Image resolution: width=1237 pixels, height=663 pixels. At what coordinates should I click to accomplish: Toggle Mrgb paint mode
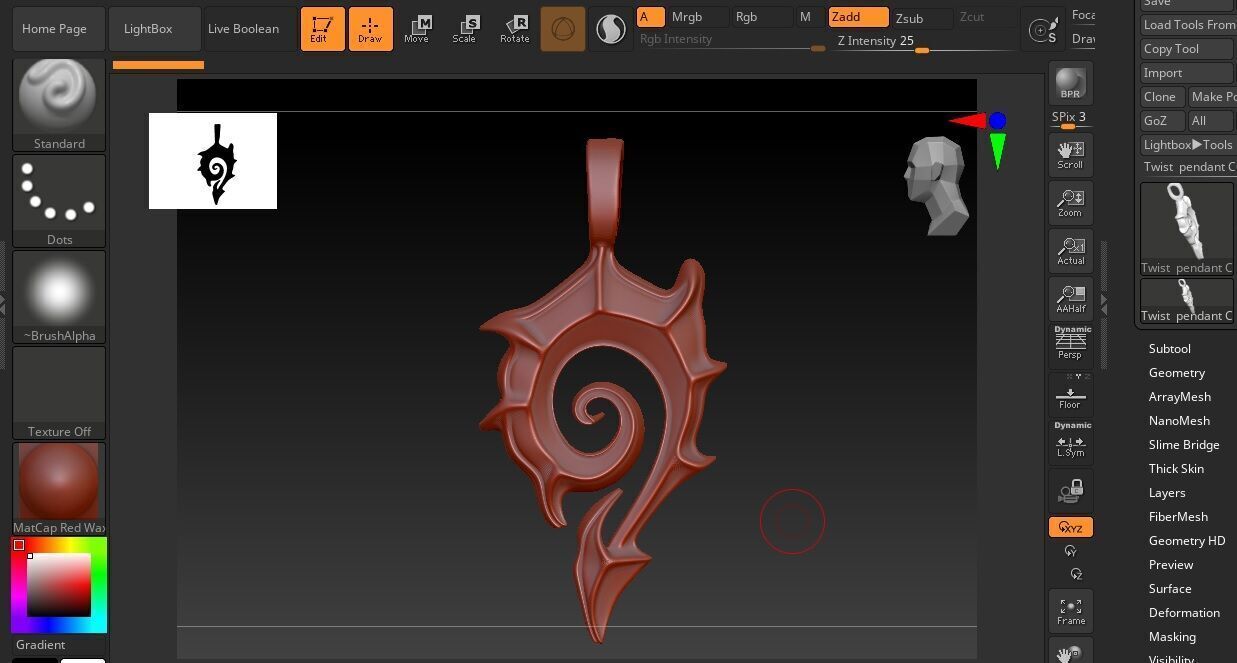pyautogui.click(x=695, y=17)
